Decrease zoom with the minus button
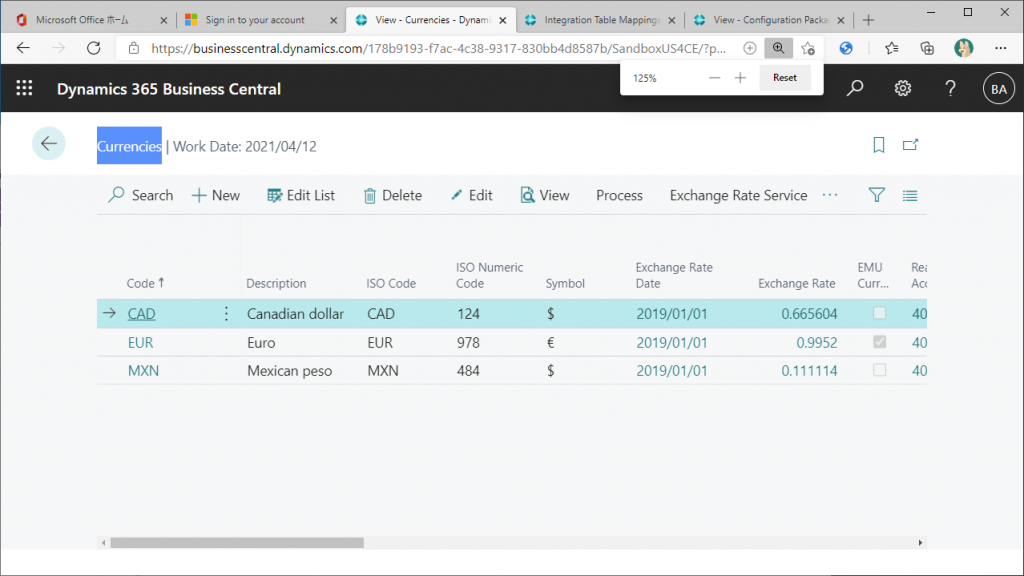Screen dimensions: 1024x576 (714, 78)
